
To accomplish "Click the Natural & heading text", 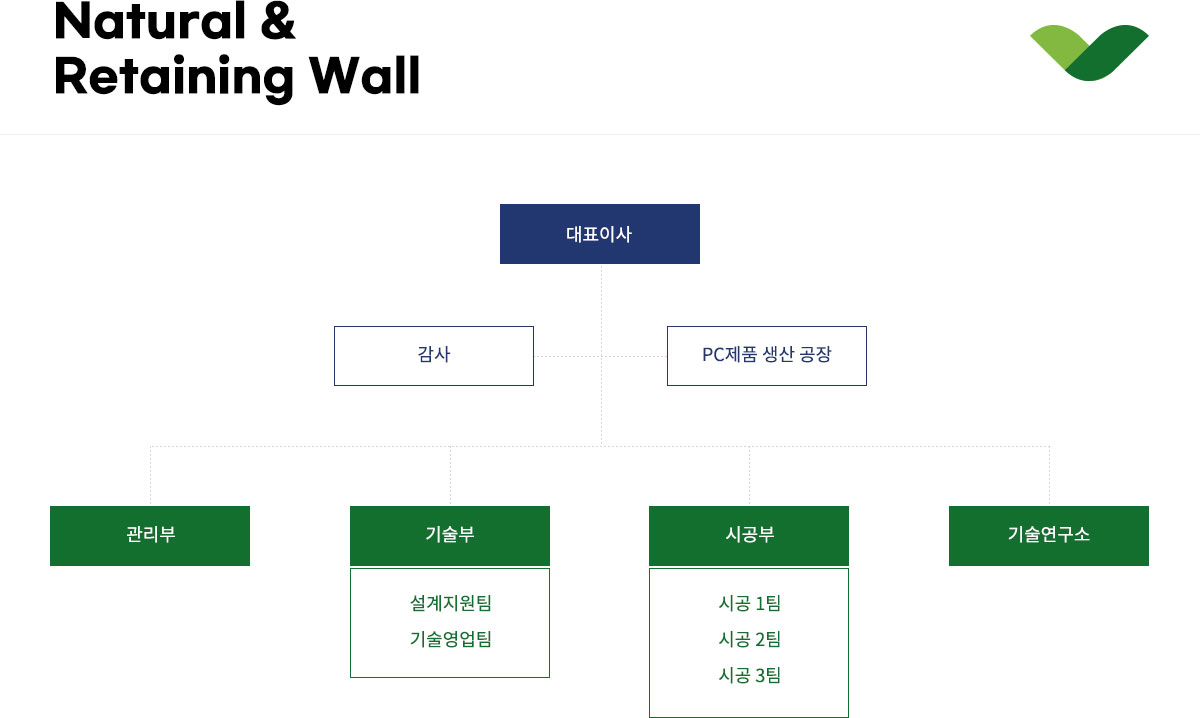I will 175,22.
